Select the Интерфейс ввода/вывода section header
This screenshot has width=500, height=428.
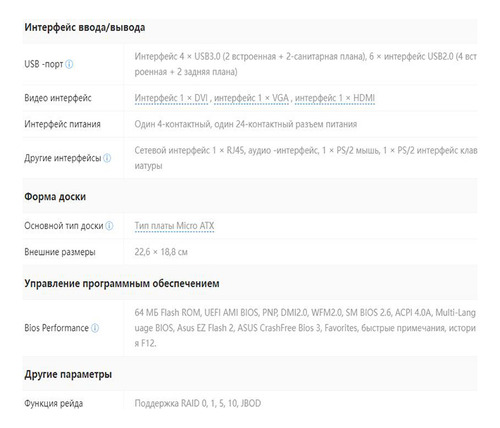(85, 27)
